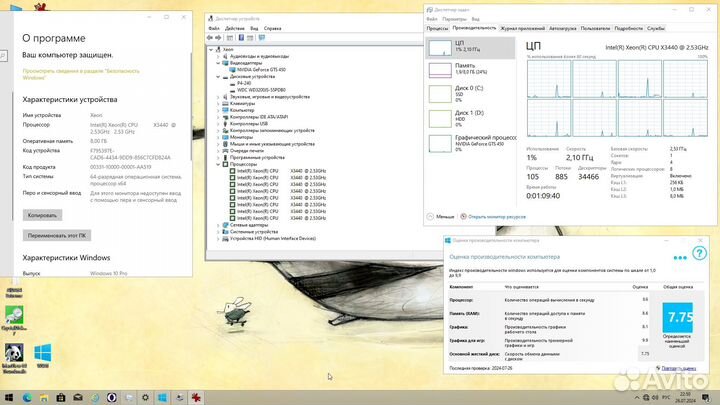Screen dimensions: 720x405
Task: Collapse the Xeon root node
Action: (211, 50)
